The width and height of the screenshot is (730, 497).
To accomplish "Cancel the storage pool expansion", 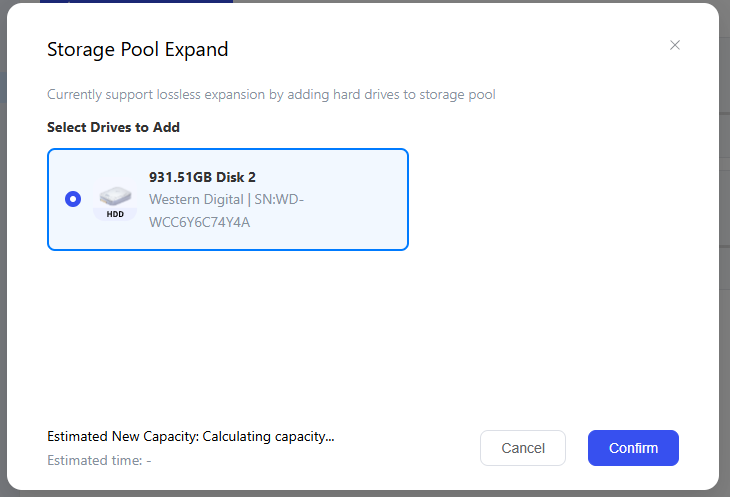I will tap(523, 448).
